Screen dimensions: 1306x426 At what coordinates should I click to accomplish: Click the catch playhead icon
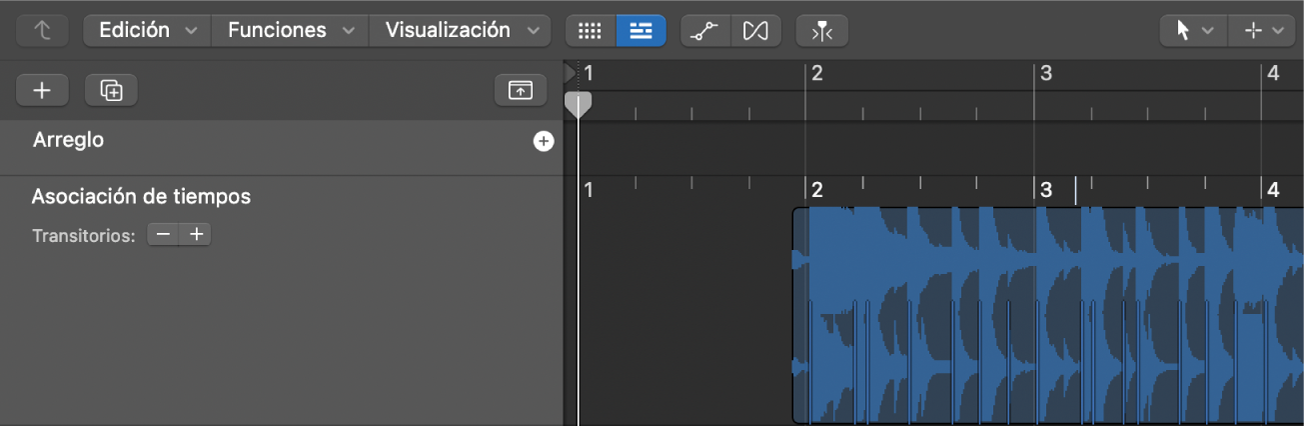[x=822, y=31]
